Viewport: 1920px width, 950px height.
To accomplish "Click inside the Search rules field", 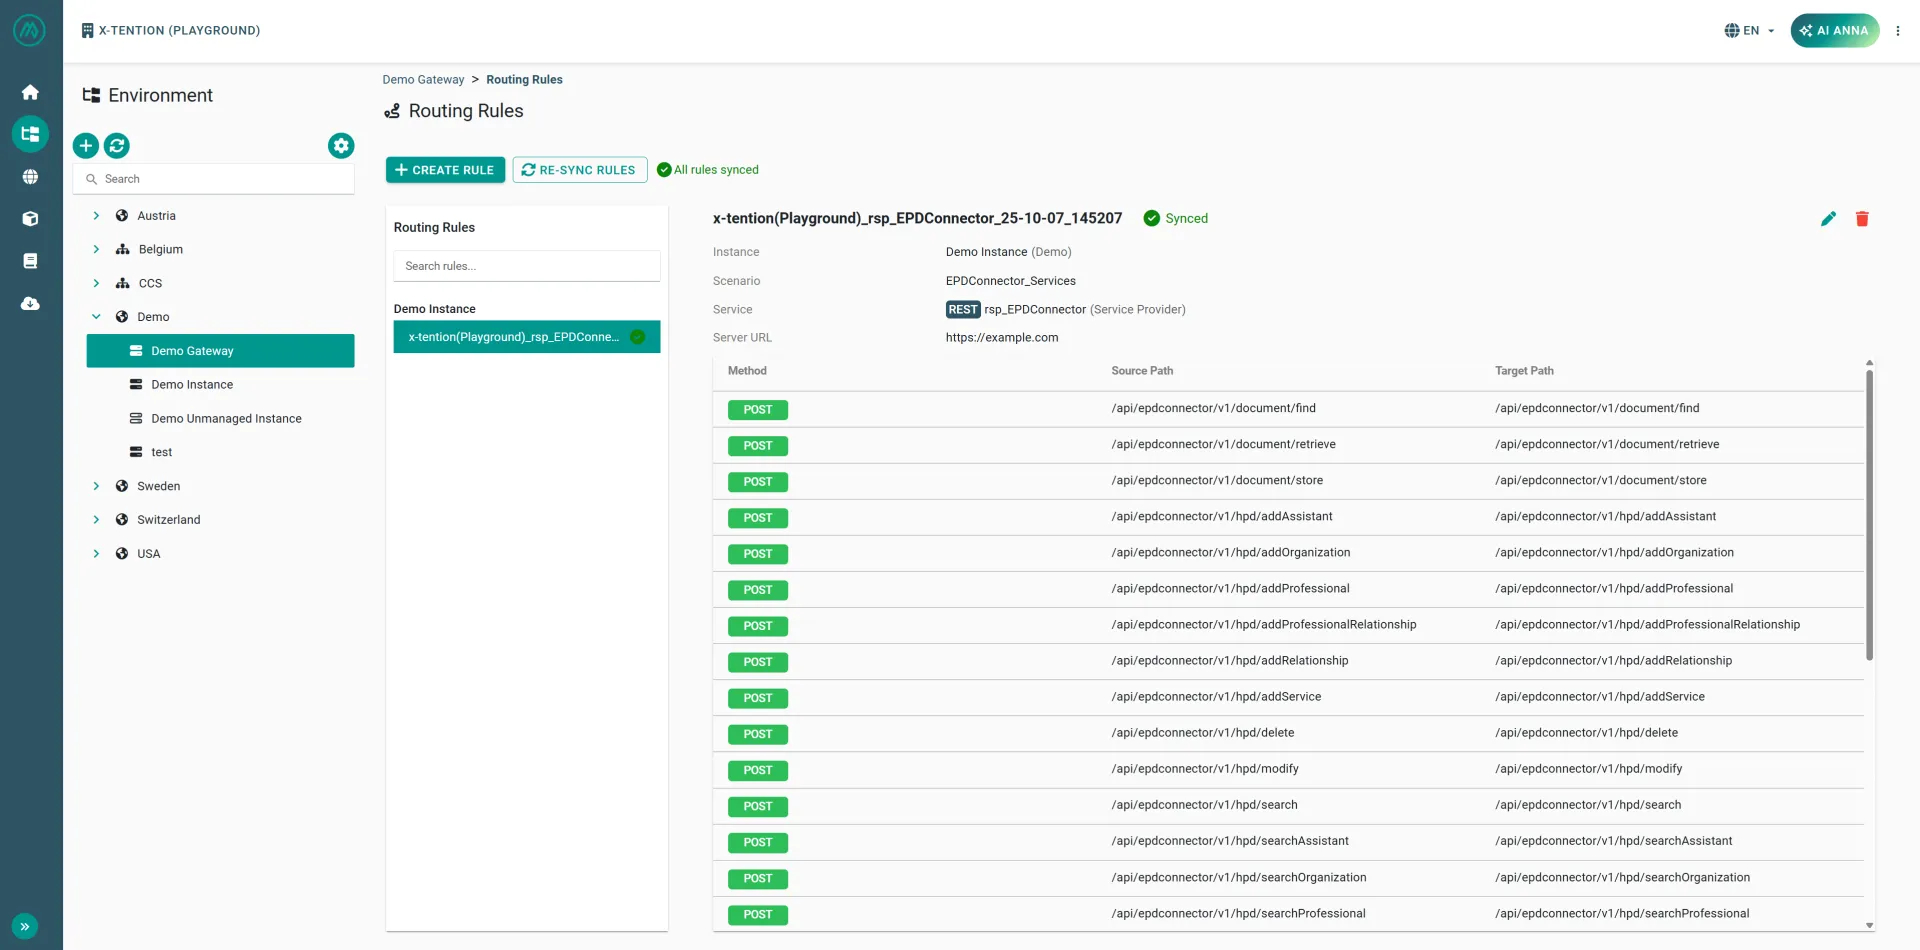I will (526, 265).
